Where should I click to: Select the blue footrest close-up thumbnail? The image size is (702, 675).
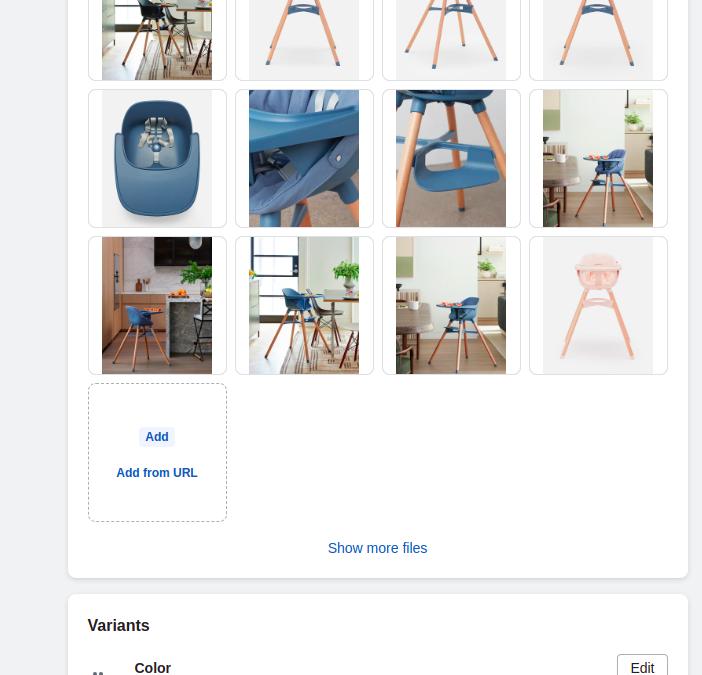(x=451, y=158)
